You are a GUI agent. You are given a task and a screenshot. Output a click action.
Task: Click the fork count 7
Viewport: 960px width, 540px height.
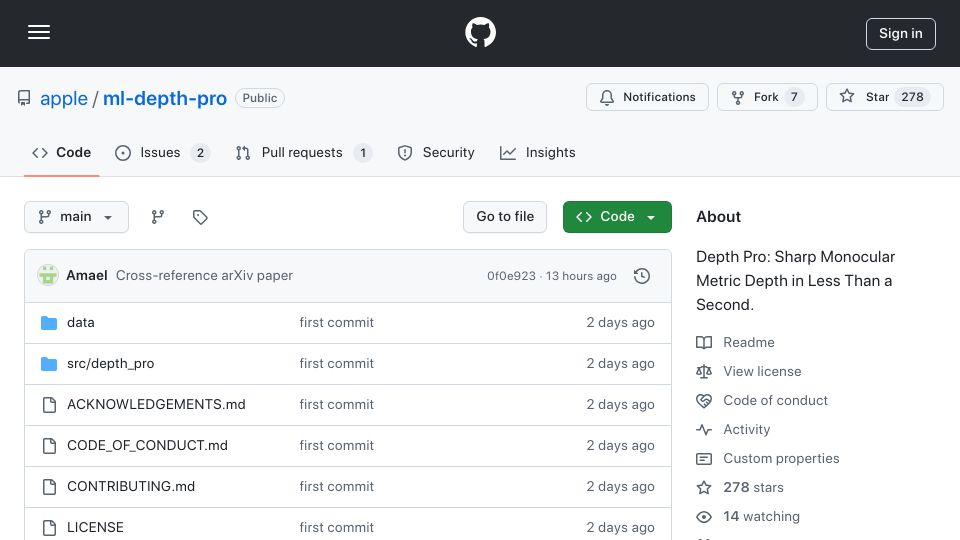point(793,97)
